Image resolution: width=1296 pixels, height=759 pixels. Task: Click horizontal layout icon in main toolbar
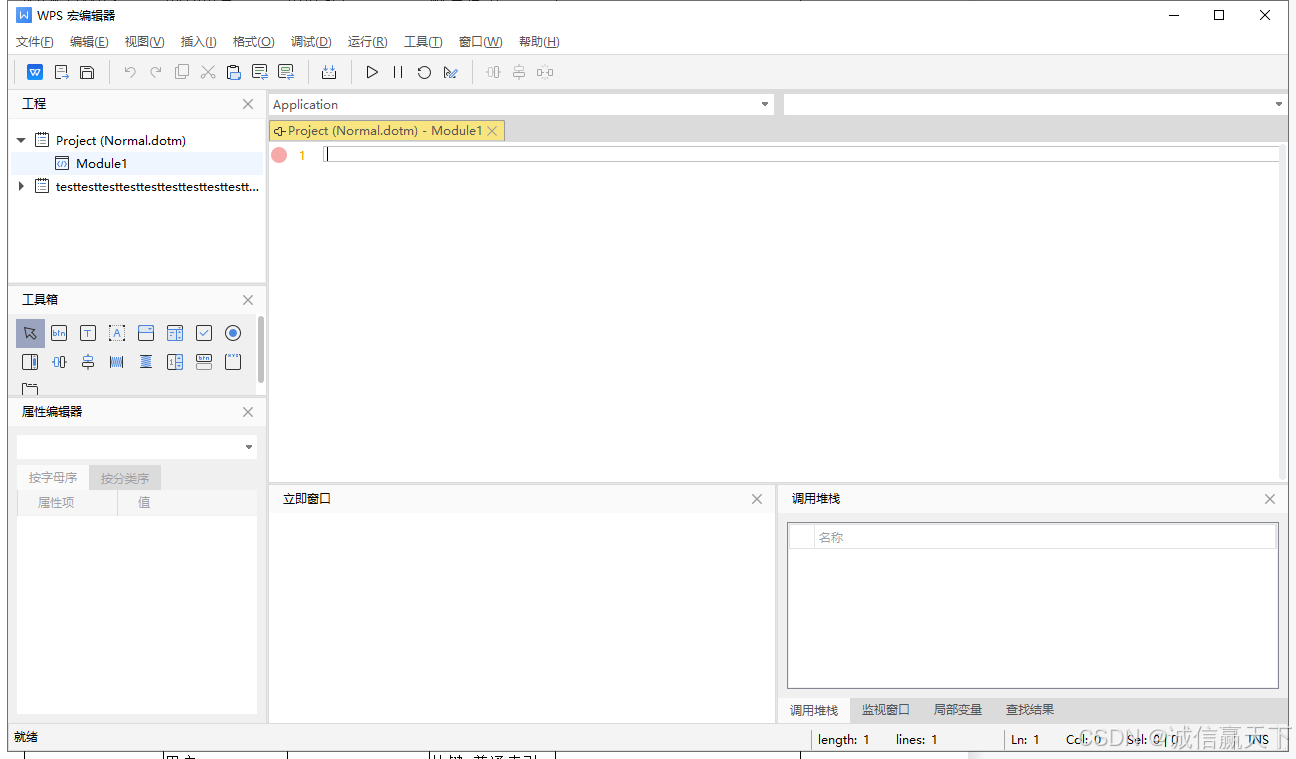(x=493, y=72)
